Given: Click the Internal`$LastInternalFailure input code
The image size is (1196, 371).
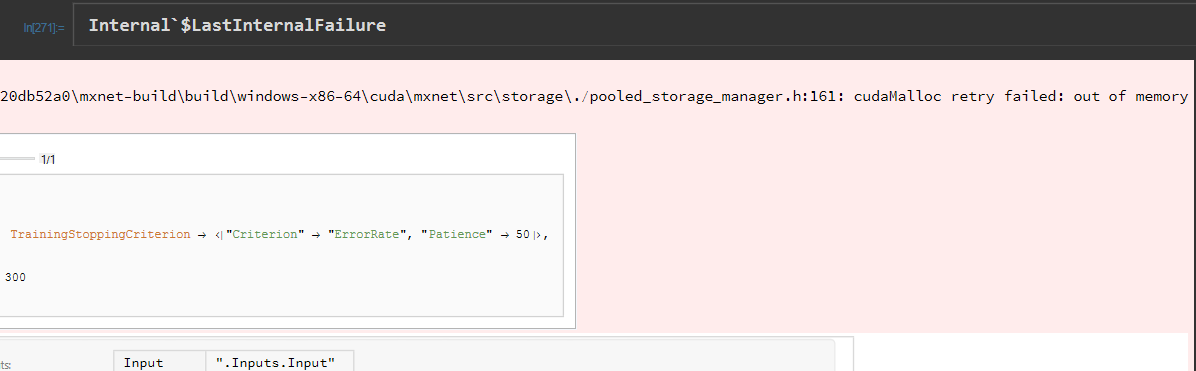Looking at the screenshot, I should click(x=237, y=25).
